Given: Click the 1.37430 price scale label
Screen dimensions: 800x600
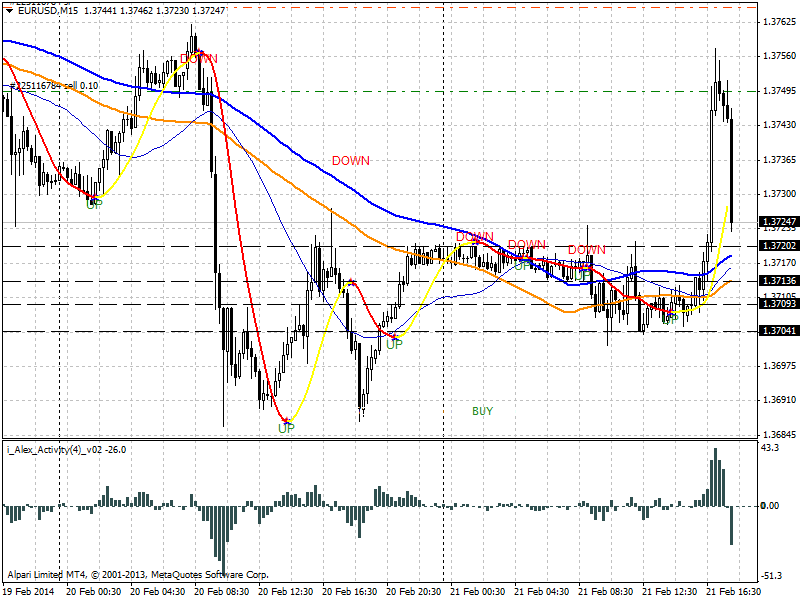Looking at the screenshot, I should click(x=779, y=125).
